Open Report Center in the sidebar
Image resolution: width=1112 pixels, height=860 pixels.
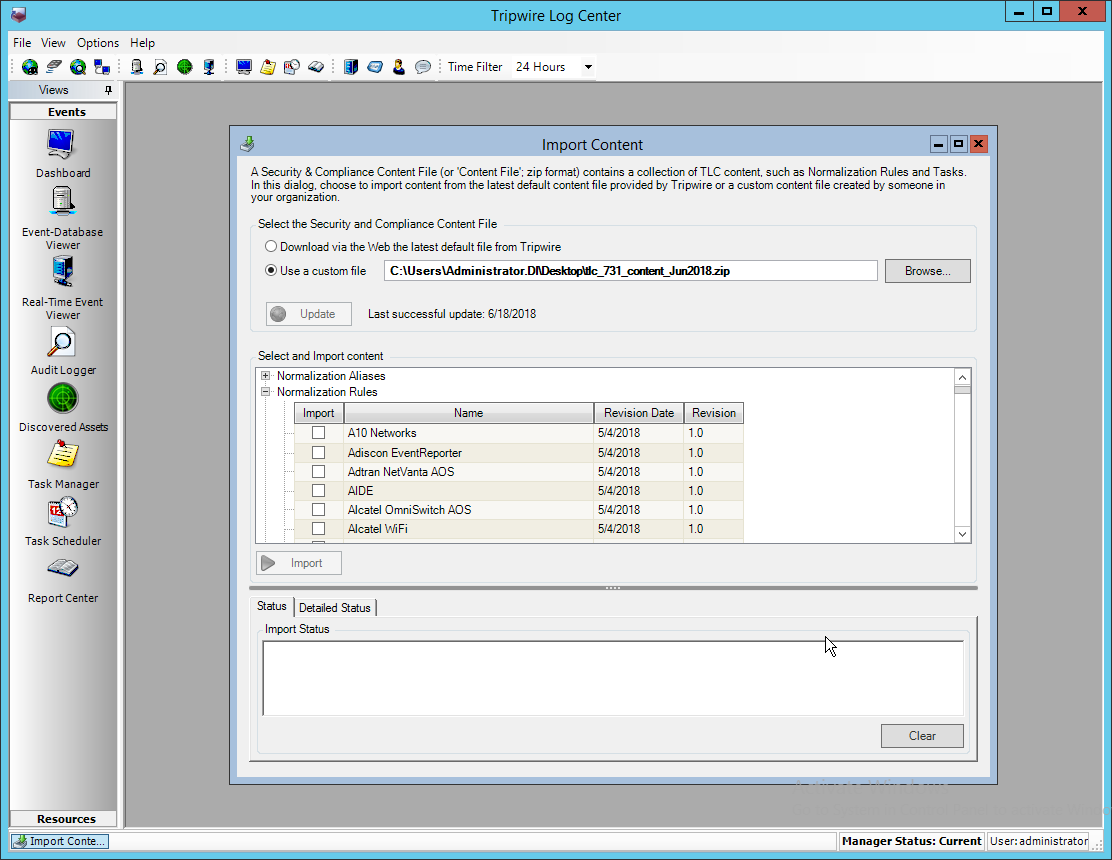pos(62,580)
